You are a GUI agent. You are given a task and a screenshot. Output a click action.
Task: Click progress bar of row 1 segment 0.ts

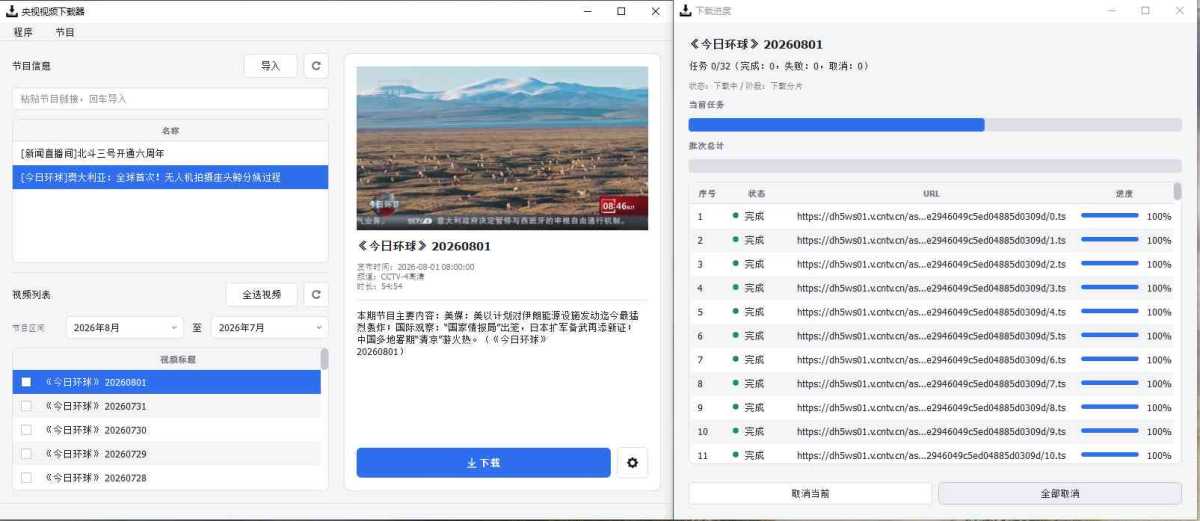pyautogui.click(x=1110, y=216)
